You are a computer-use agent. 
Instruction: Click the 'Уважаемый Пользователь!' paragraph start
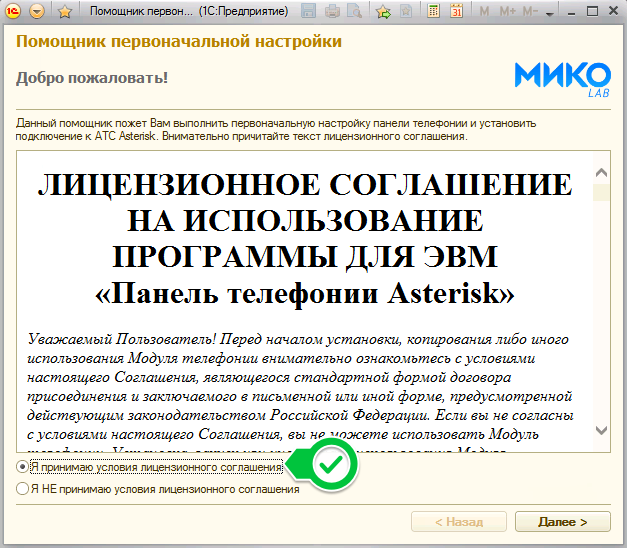tap(122, 339)
